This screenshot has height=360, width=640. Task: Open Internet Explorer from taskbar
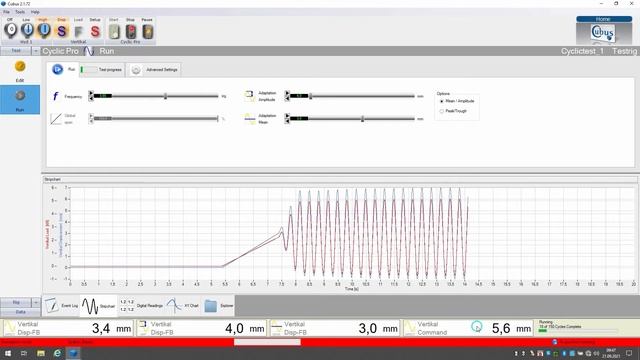(x=57, y=353)
